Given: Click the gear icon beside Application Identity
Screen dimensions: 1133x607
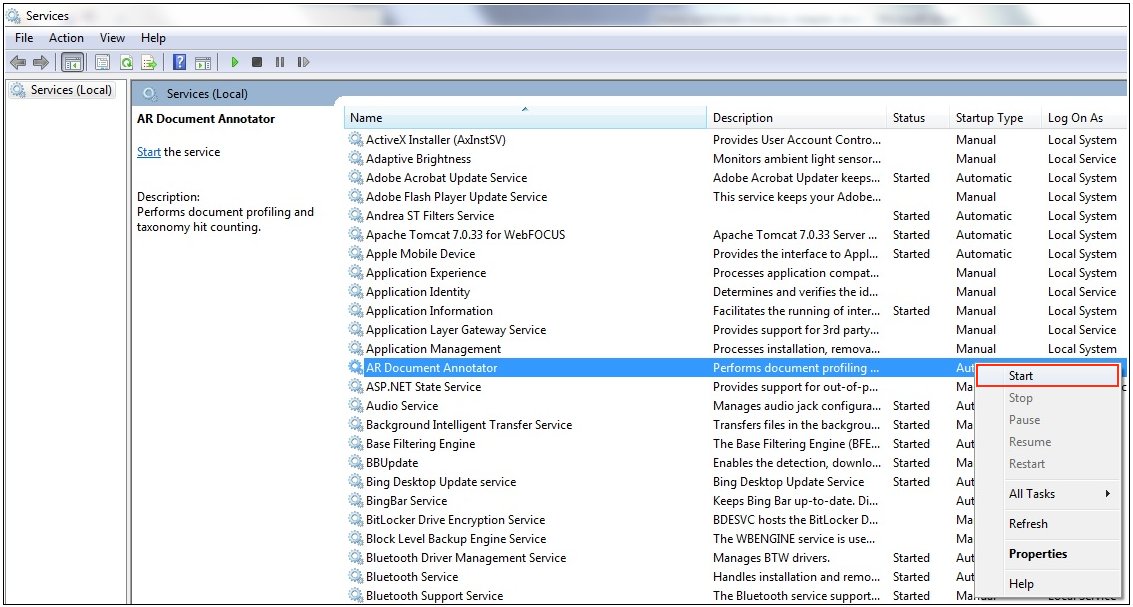Looking at the screenshot, I should coord(356,292).
